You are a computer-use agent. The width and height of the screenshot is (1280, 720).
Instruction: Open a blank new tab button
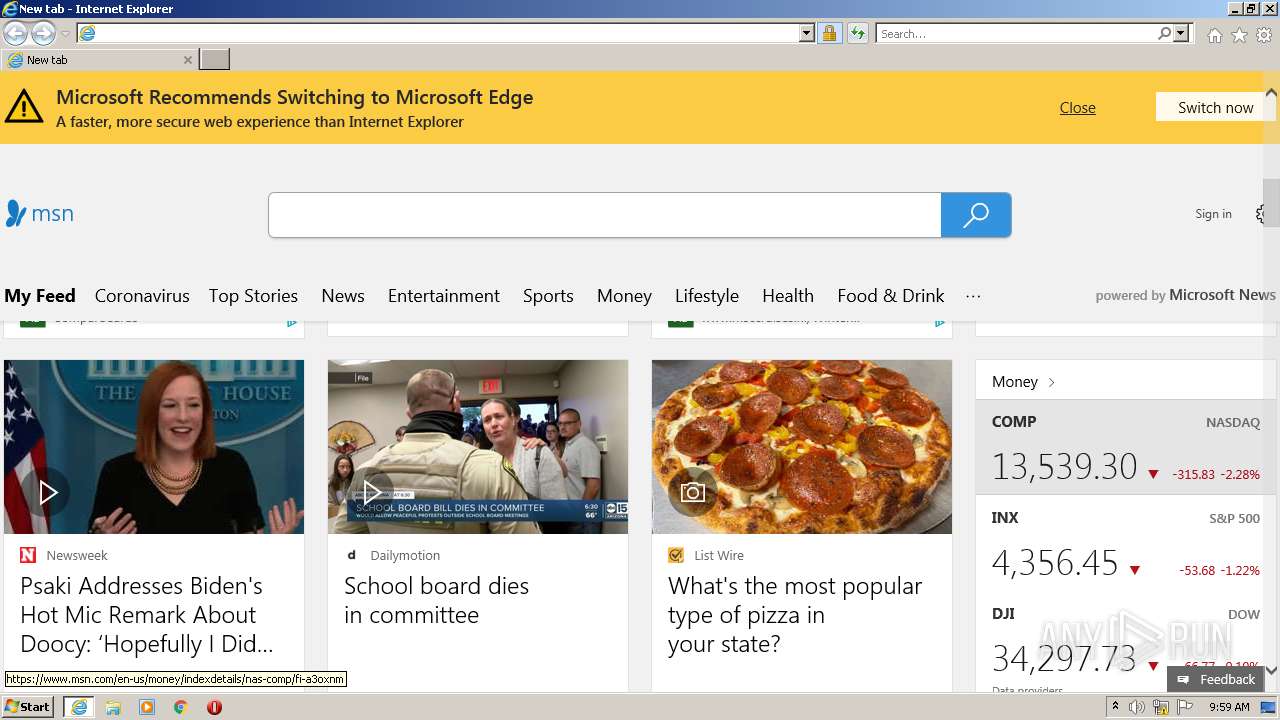(x=215, y=60)
